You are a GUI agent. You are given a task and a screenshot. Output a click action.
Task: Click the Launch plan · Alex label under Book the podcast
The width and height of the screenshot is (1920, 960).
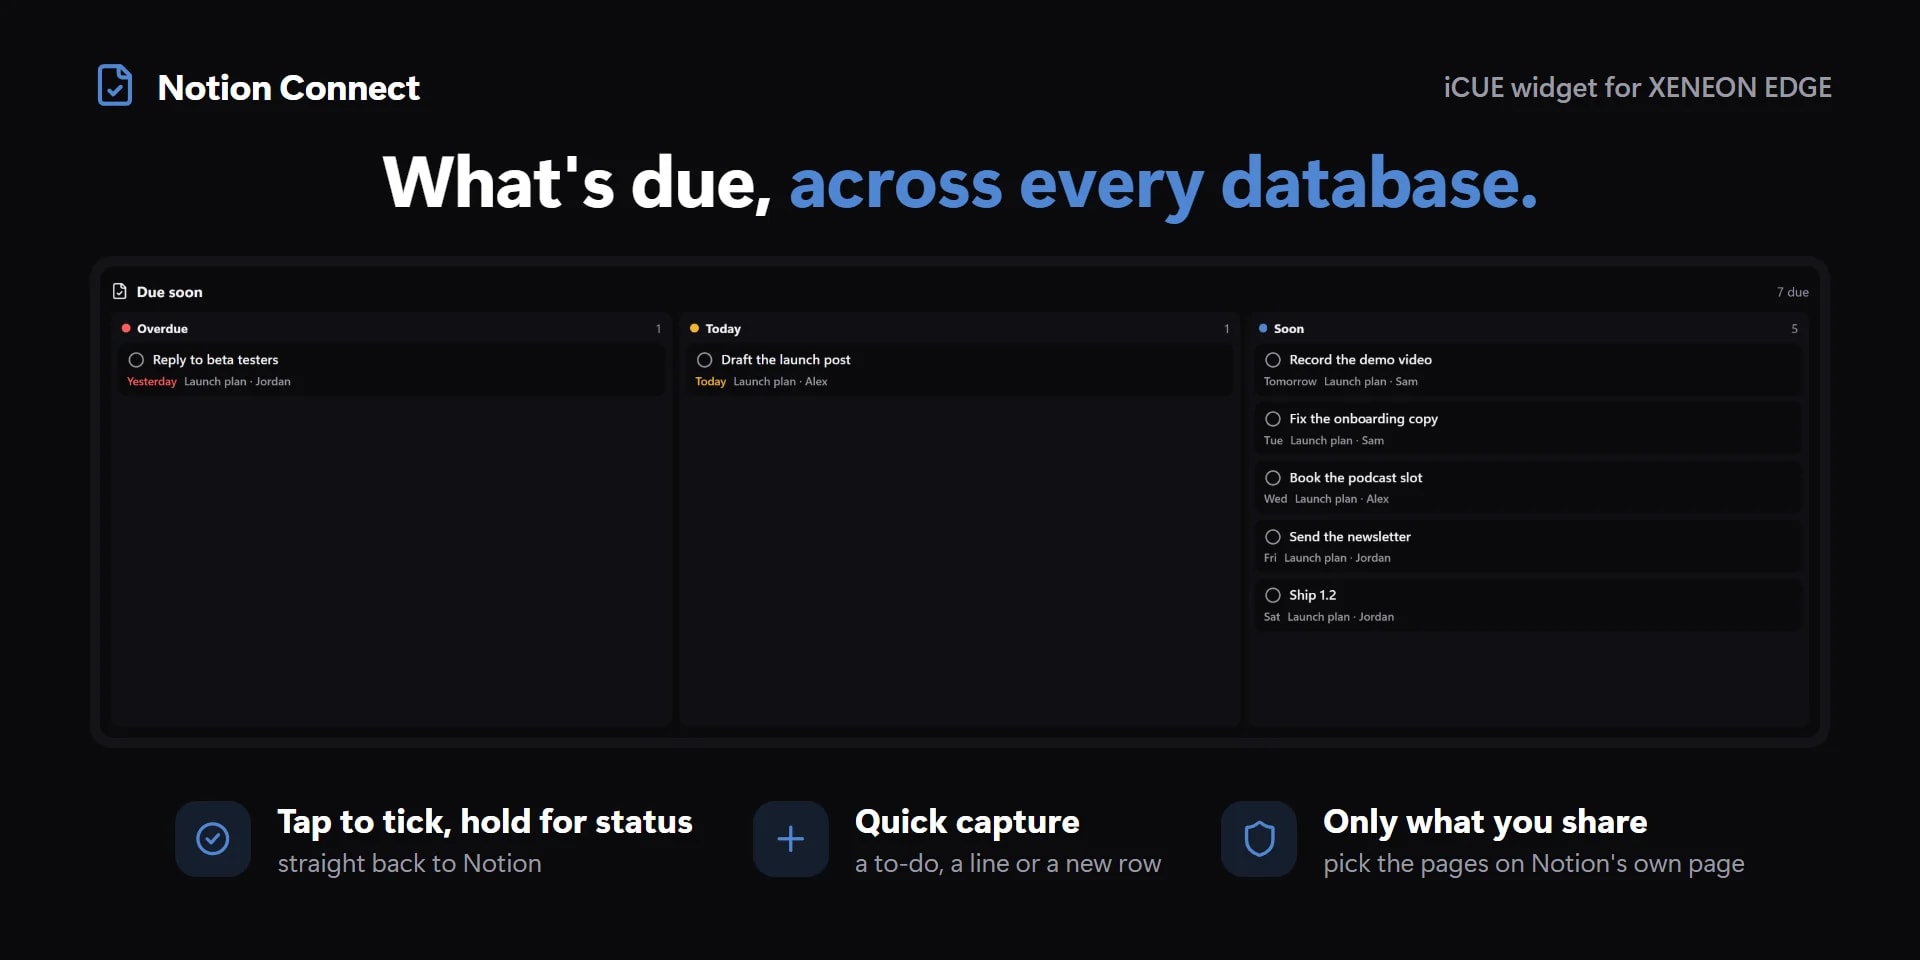pyautogui.click(x=1341, y=499)
